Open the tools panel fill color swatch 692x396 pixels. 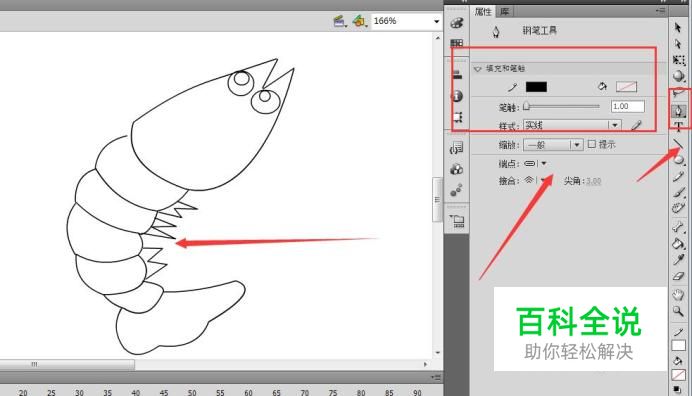(x=678, y=375)
